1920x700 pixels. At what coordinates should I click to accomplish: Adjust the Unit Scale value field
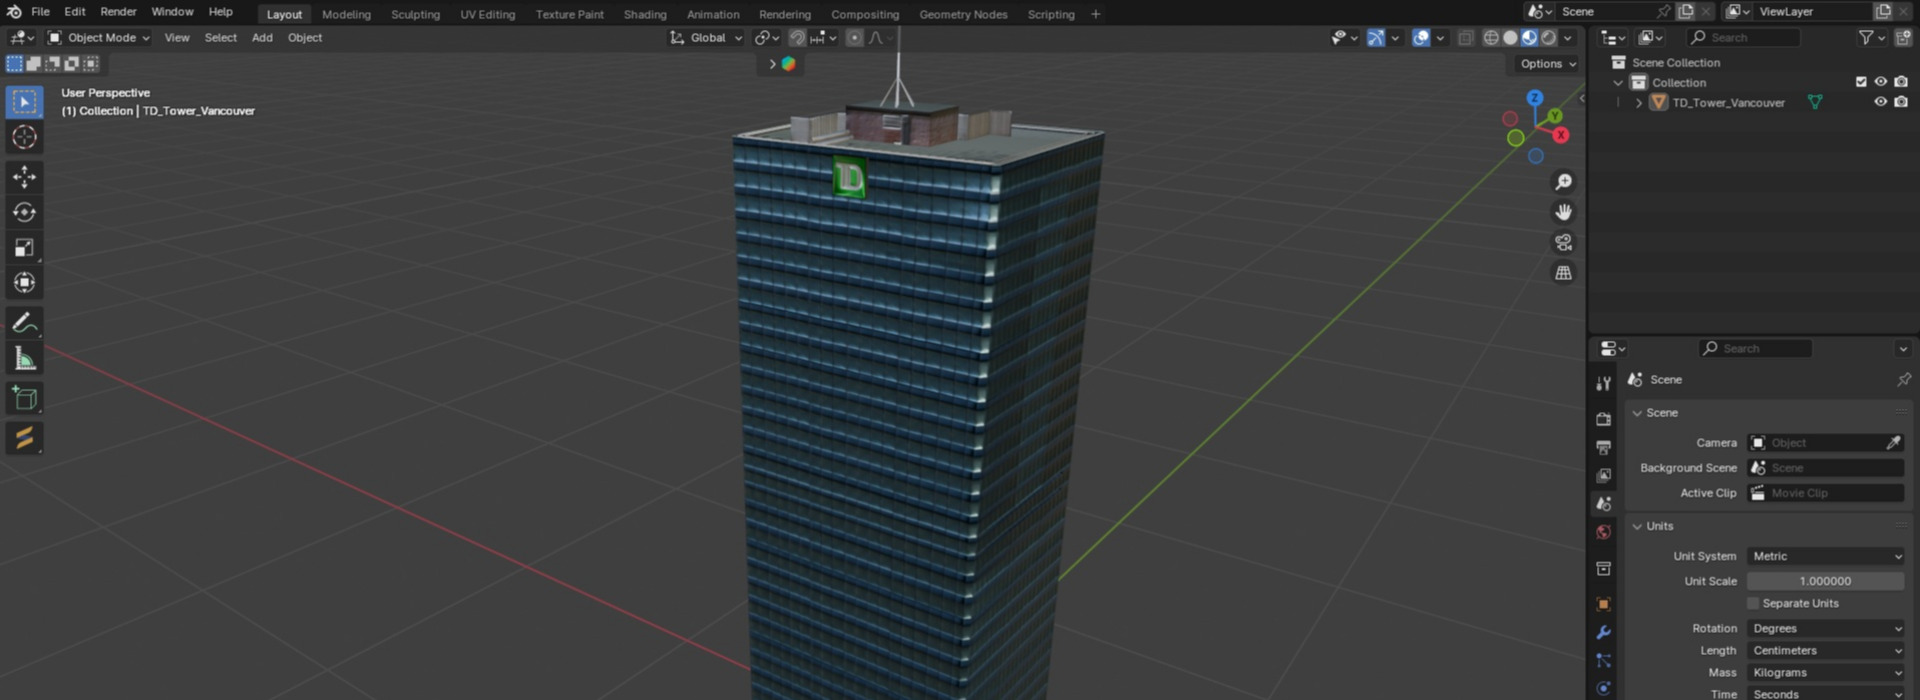[1826, 581]
